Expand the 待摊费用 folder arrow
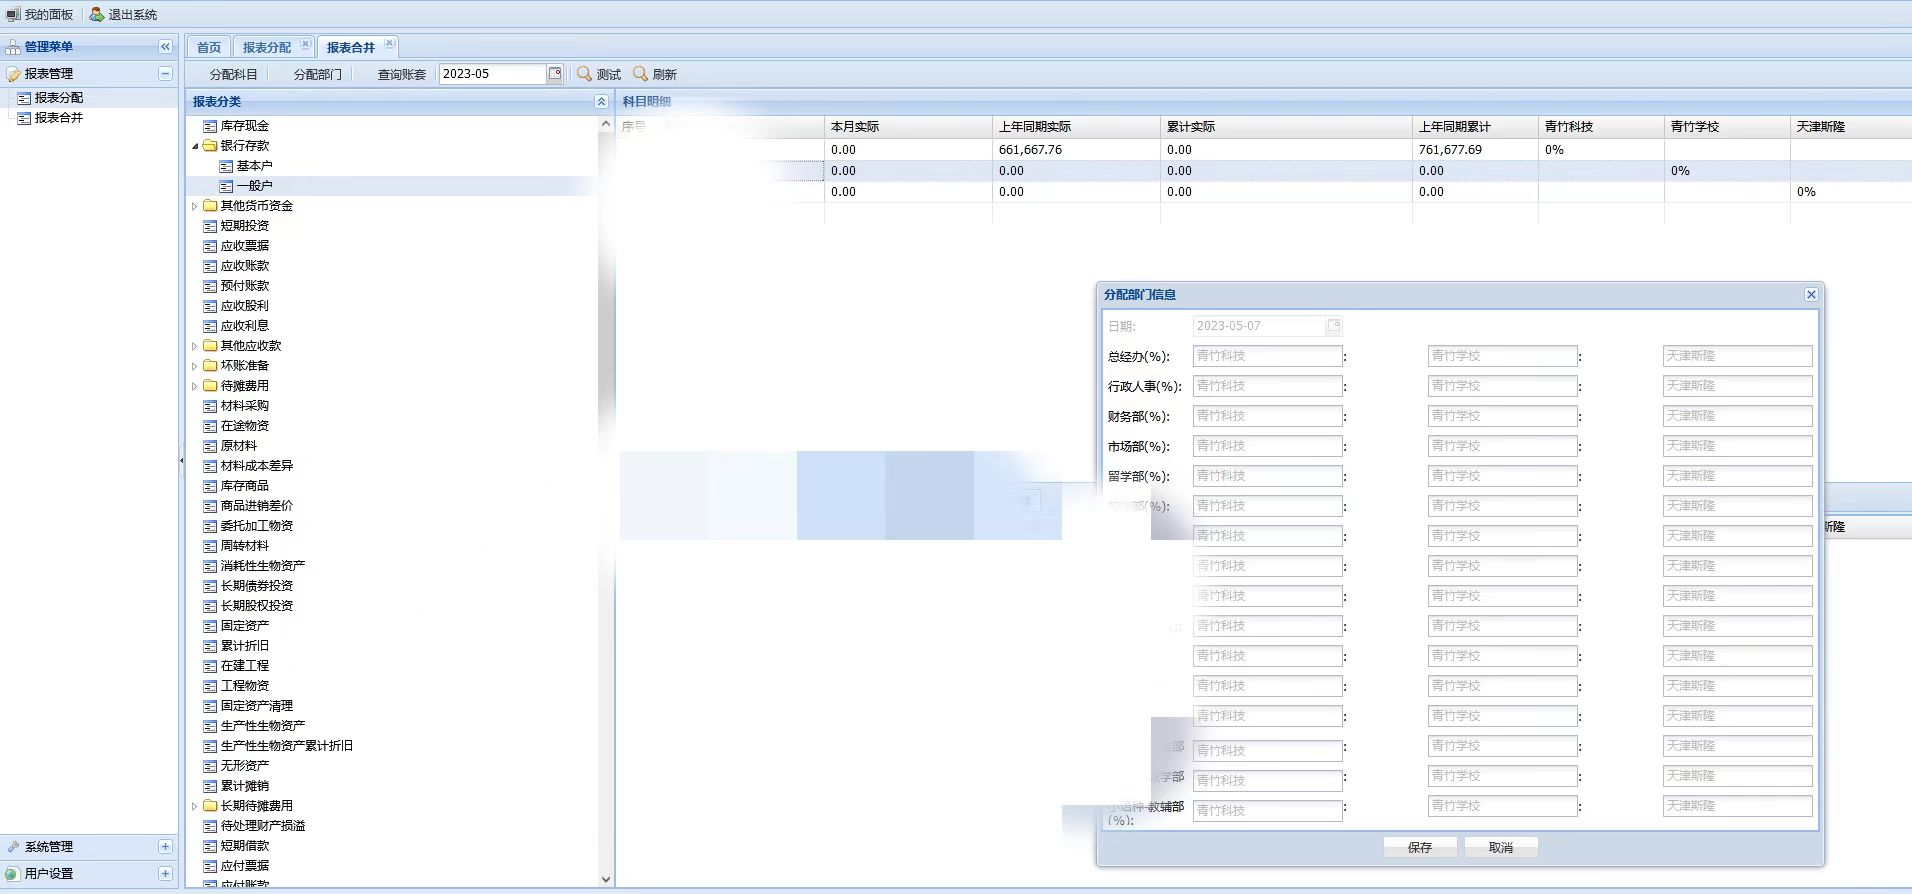Screen dimensions: 1912x894 pyautogui.click(x=195, y=386)
